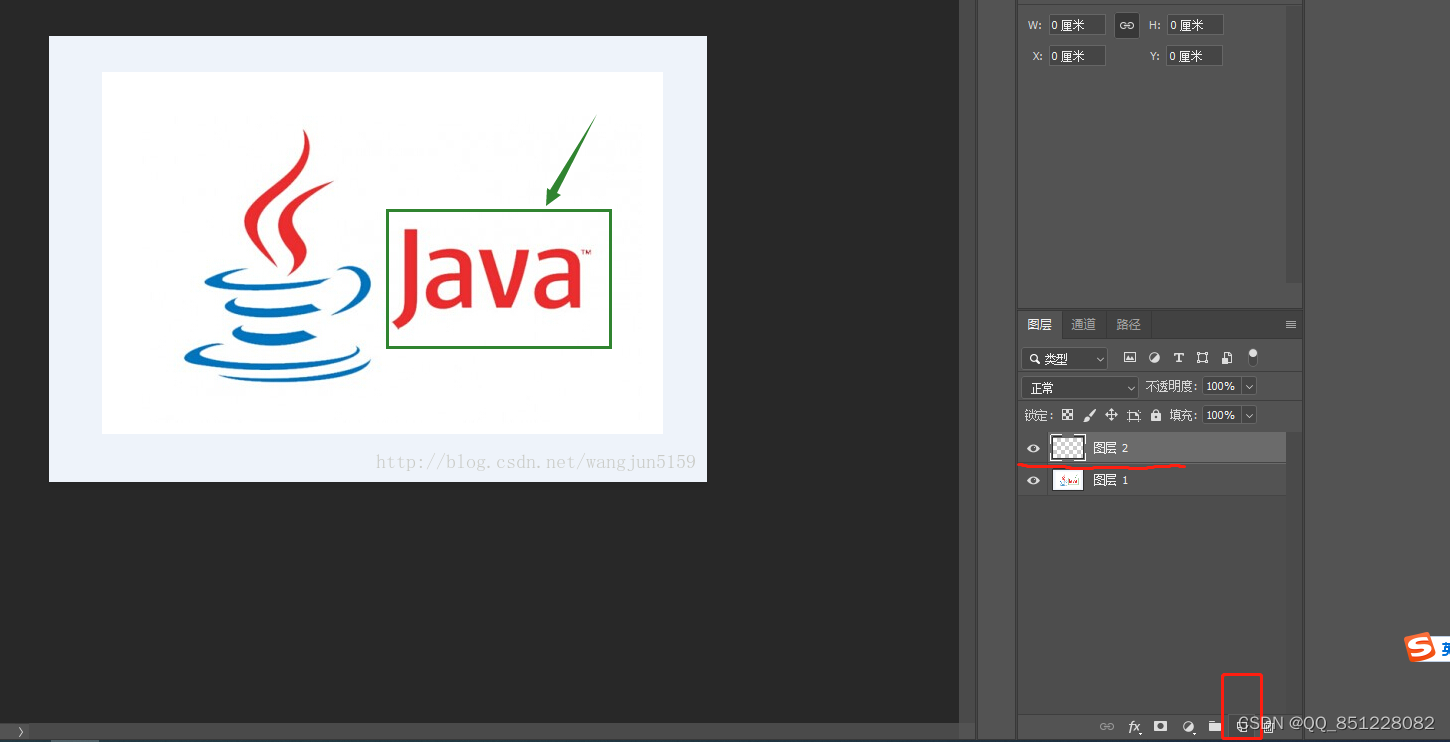Lock artboard nesting crop icon
Viewport: 1450px width, 742px height.
[x=1133, y=415]
